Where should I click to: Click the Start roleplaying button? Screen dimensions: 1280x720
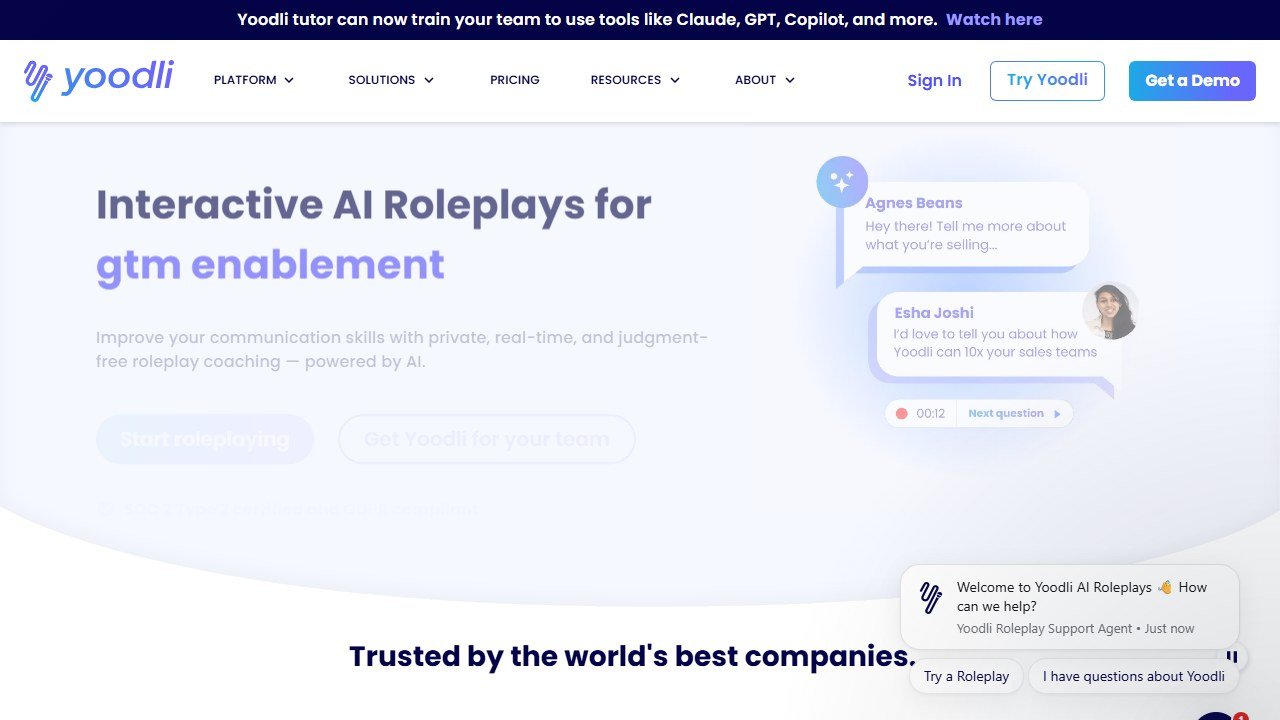point(205,439)
